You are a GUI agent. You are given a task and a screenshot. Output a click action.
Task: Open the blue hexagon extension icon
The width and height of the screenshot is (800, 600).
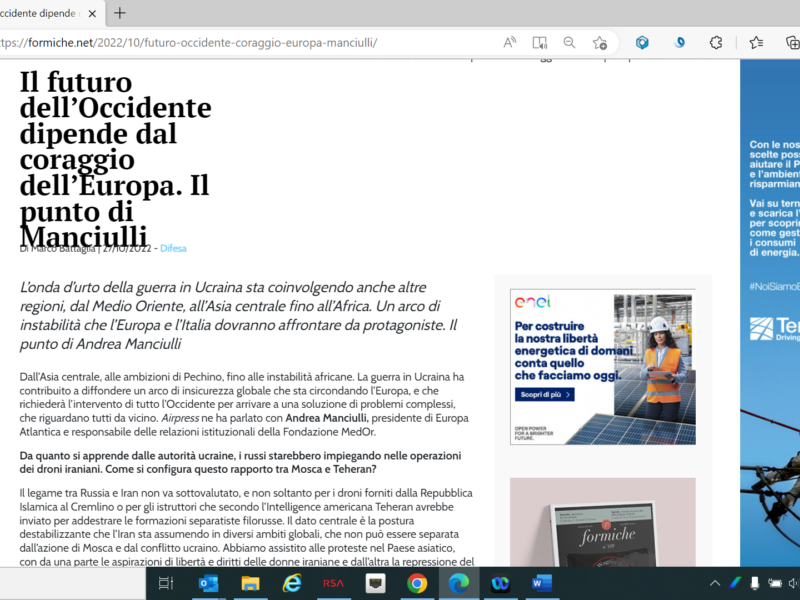click(x=642, y=42)
